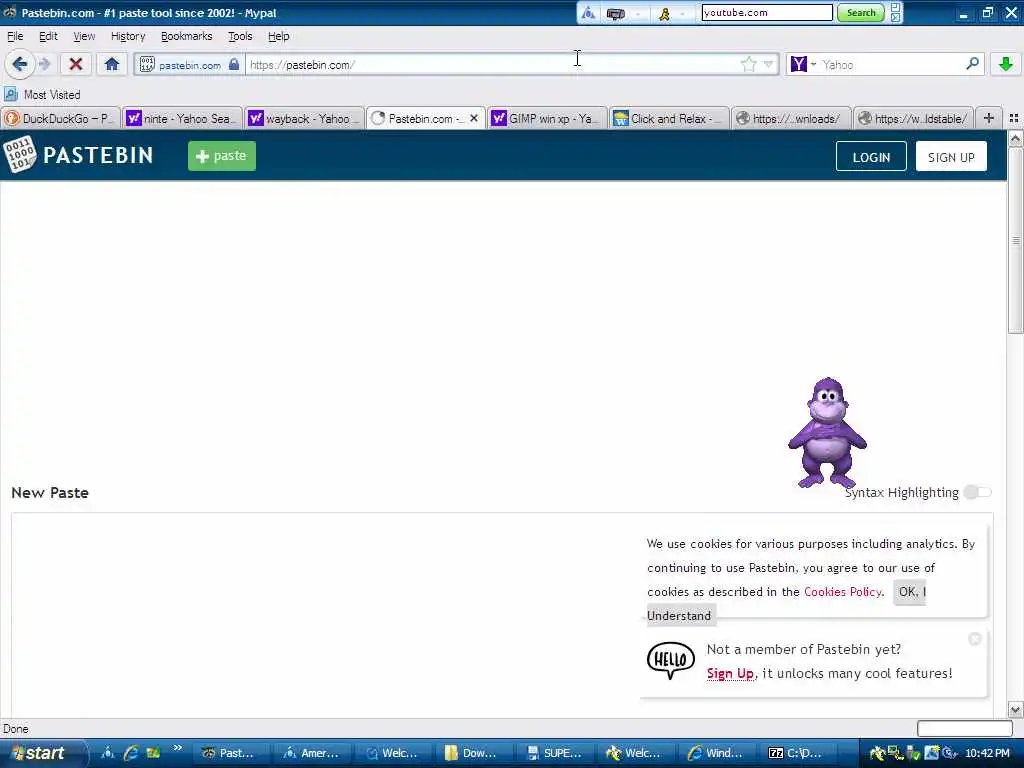Click the padlock security icon
Image resolution: width=1024 pixels, height=768 pixels.
(234, 64)
